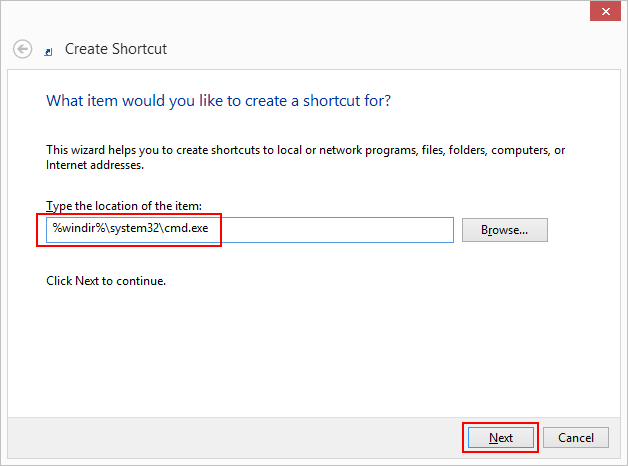Place cursor on cmd.exe in the path
The width and height of the screenshot is (628, 466).
coord(187,229)
